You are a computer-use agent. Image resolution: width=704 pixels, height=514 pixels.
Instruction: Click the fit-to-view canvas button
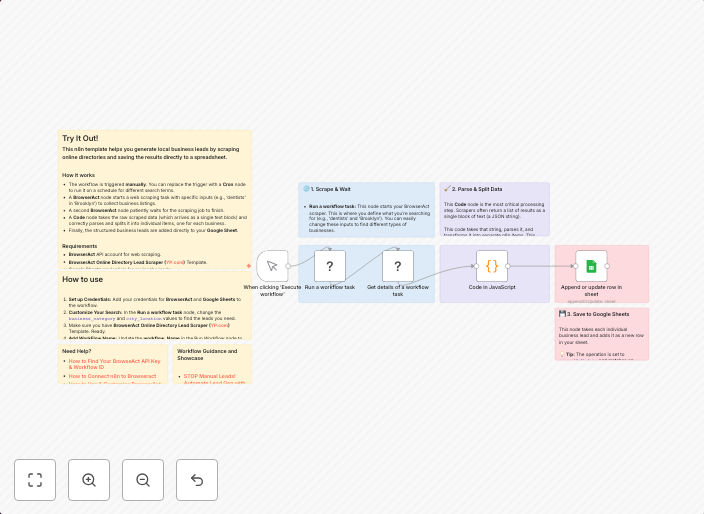point(35,480)
